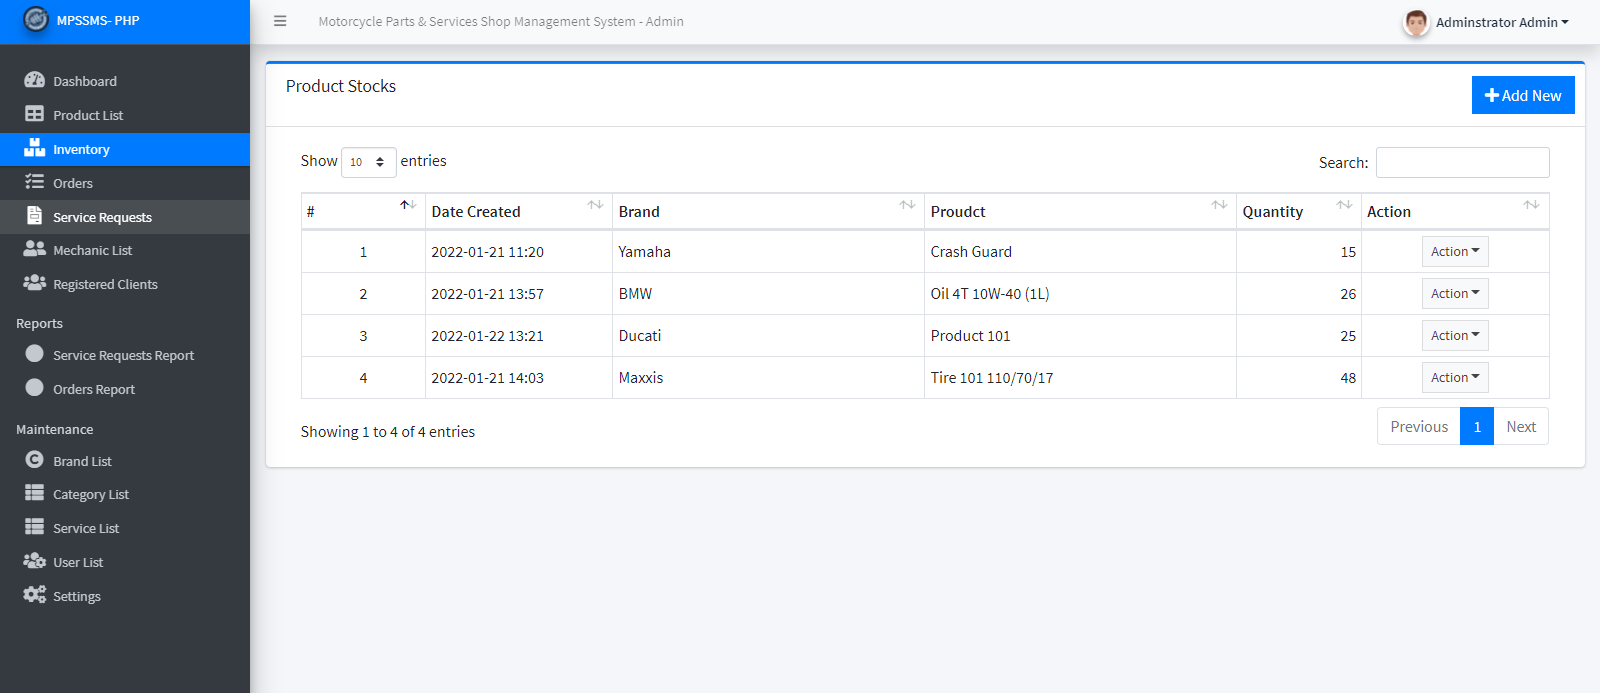
Task: Click the Service Requests document icon
Action: 35,216
